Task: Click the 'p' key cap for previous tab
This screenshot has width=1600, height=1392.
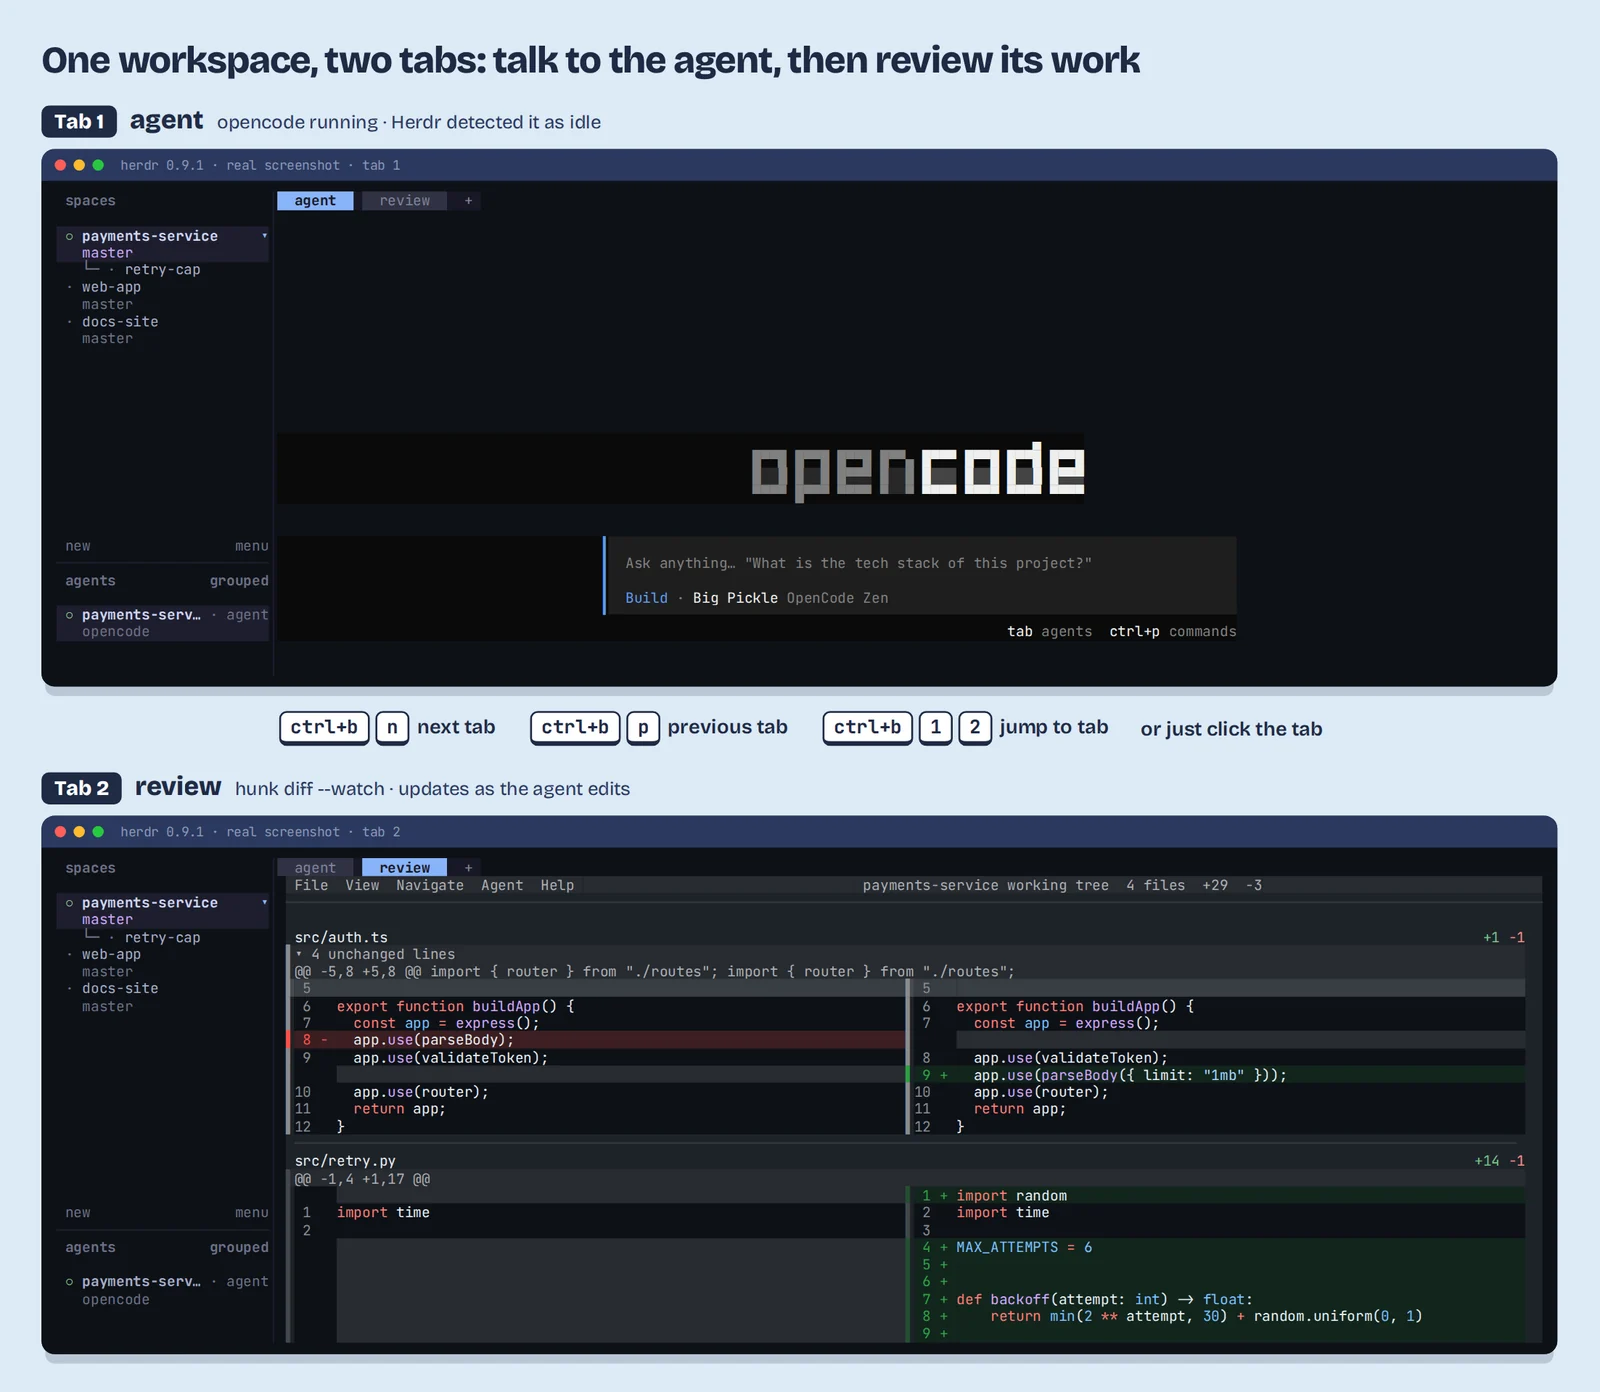Action: pos(643,728)
